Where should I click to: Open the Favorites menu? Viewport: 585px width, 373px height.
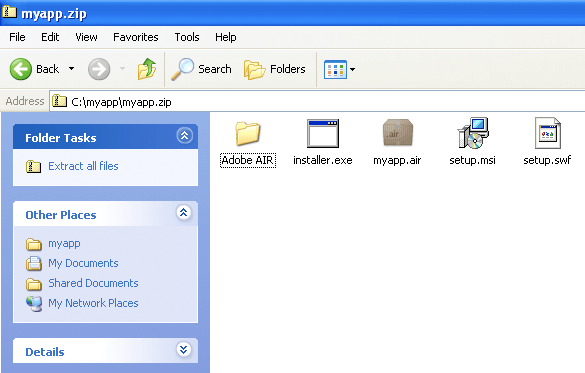(136, 37)
